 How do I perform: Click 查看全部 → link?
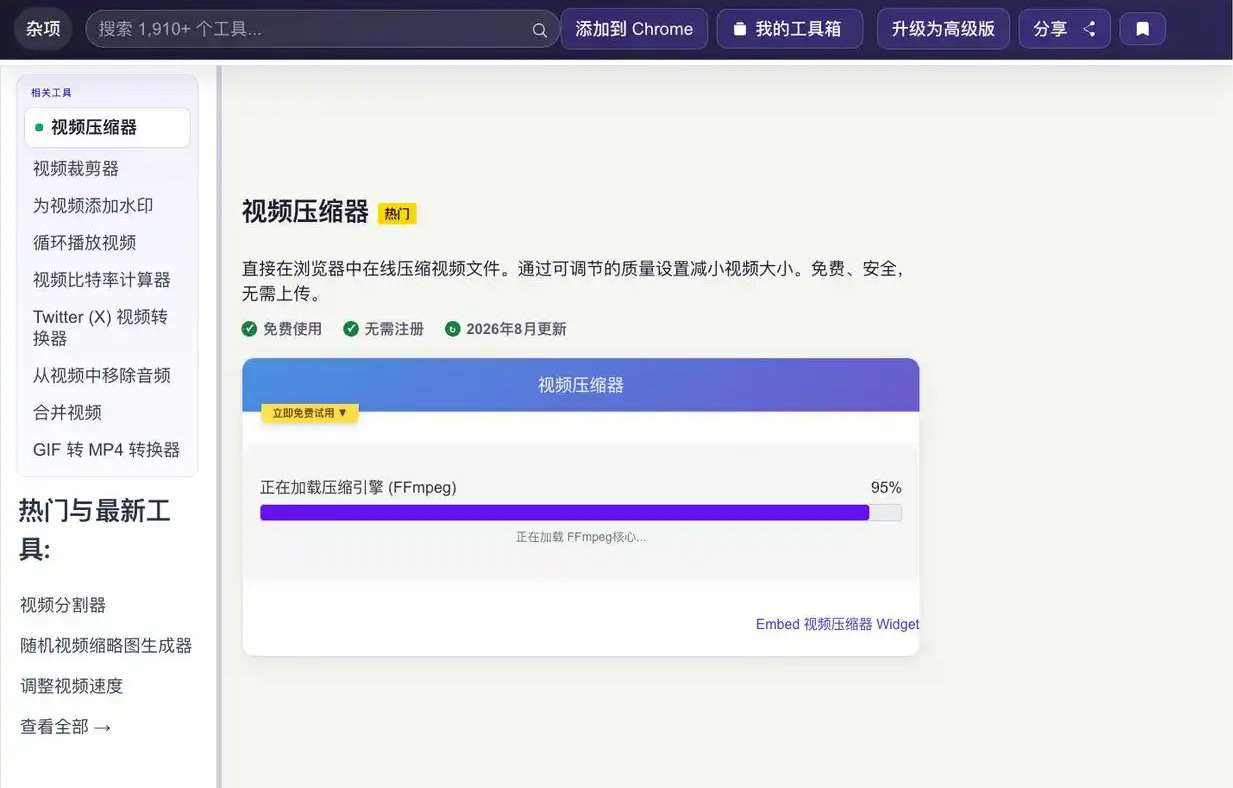point(66,727)
